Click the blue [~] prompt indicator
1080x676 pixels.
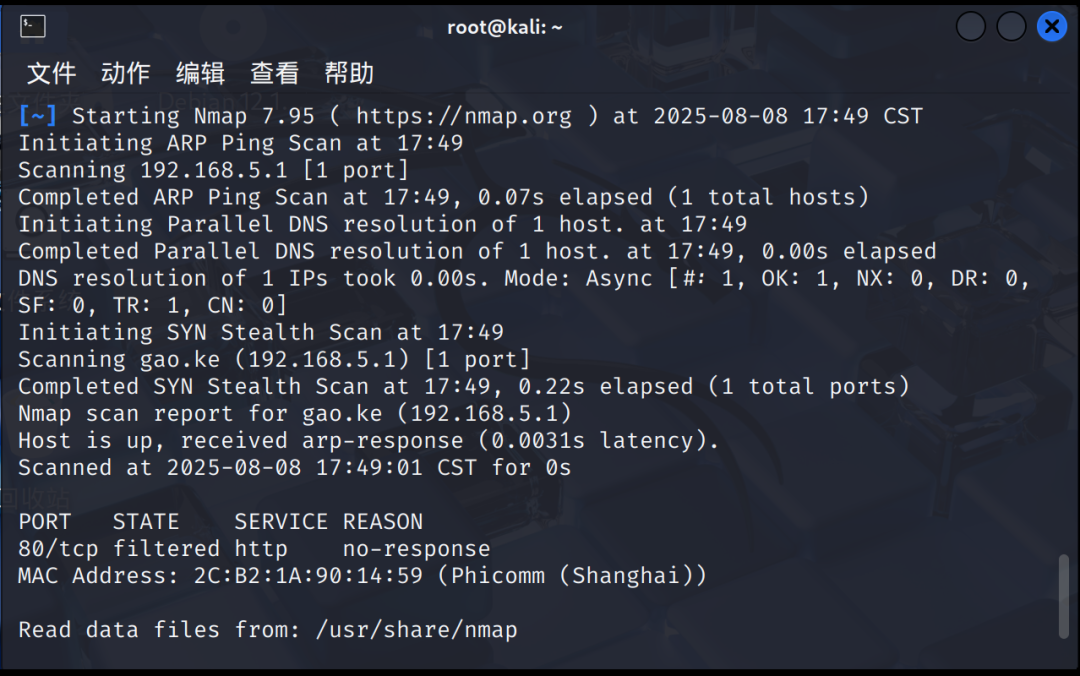point(37,115)
